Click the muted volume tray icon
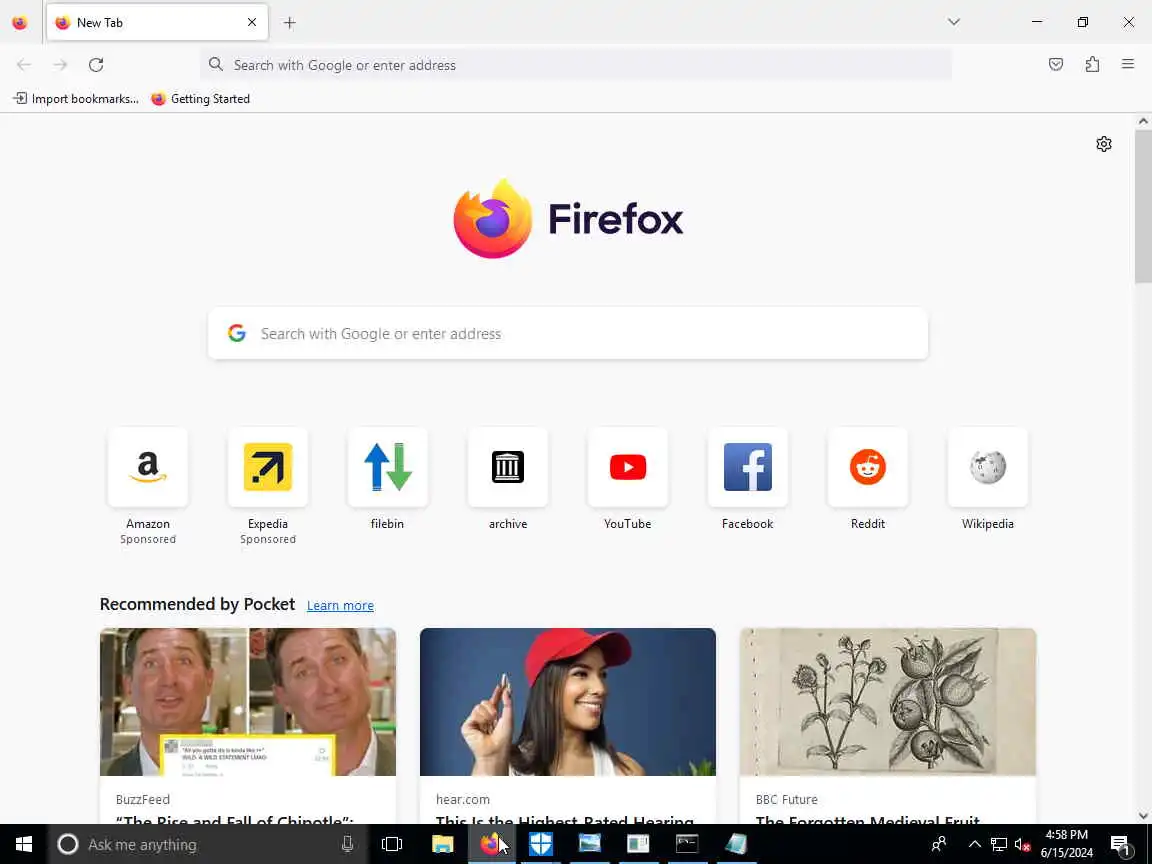Screen dimensions: 1152x864 pyautogui.click(x=1022, y=845)
